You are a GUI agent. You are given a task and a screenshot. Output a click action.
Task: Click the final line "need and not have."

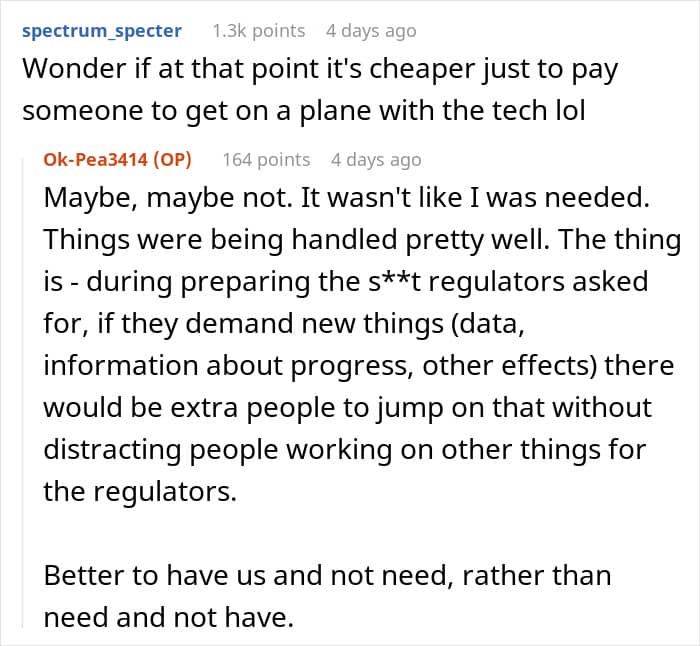click(x=169, y=617)
